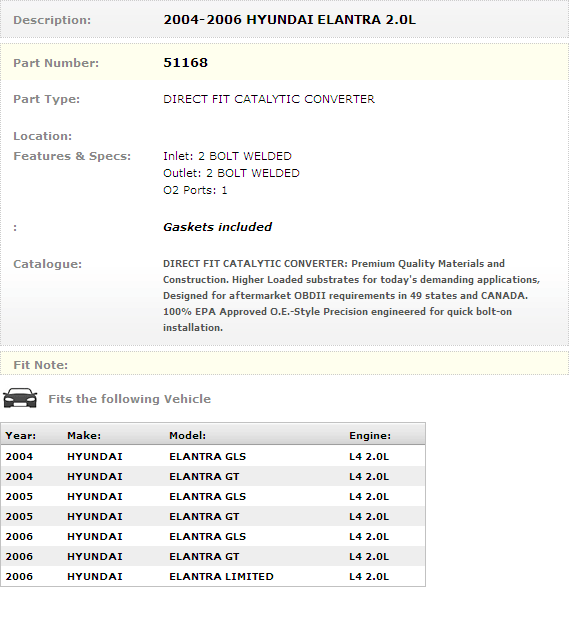Click DIRECT FIT CATALYTIC CONVERTER part type

pos(269,99)
